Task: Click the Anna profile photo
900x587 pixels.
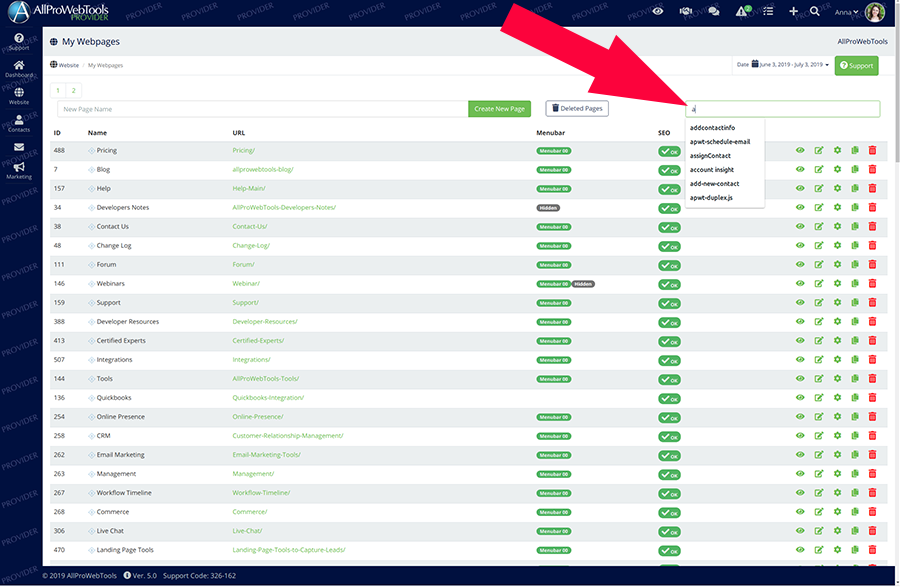Action: pos(875,12)
